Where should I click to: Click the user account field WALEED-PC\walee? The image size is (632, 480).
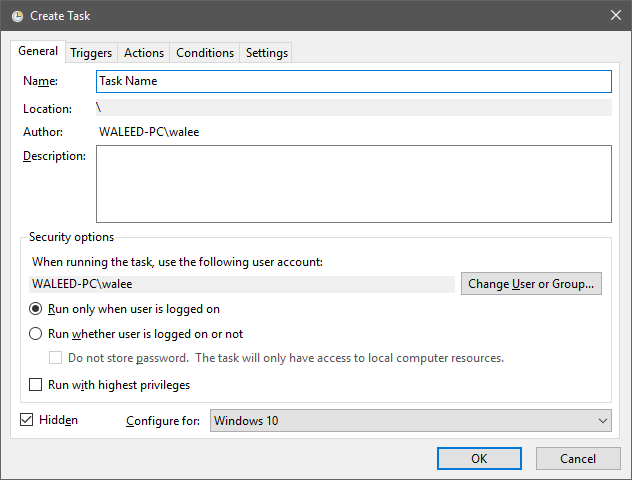(x=242, y=284)
